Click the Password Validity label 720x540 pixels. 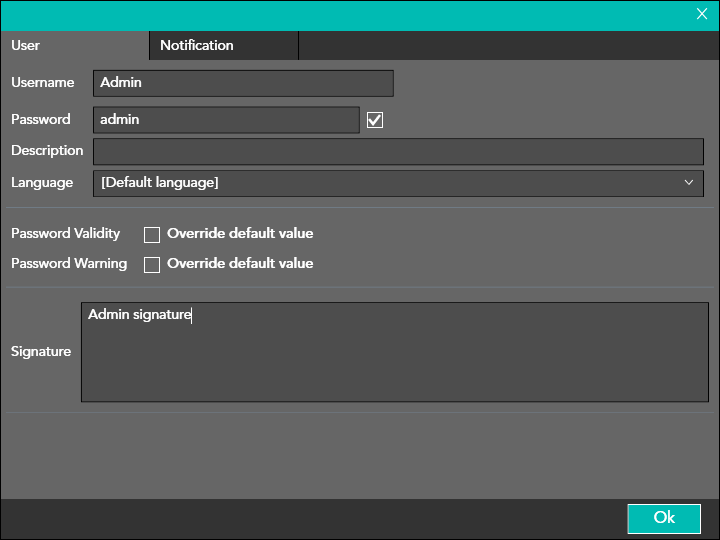pyautogui.click(x=65, y=233)
